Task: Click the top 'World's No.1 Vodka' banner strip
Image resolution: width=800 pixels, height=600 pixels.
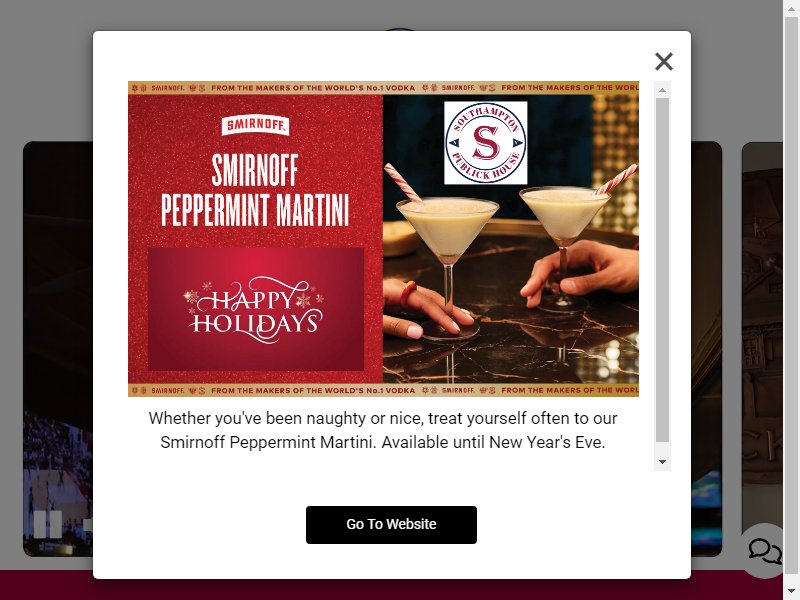Action: [x=383, y=88]
